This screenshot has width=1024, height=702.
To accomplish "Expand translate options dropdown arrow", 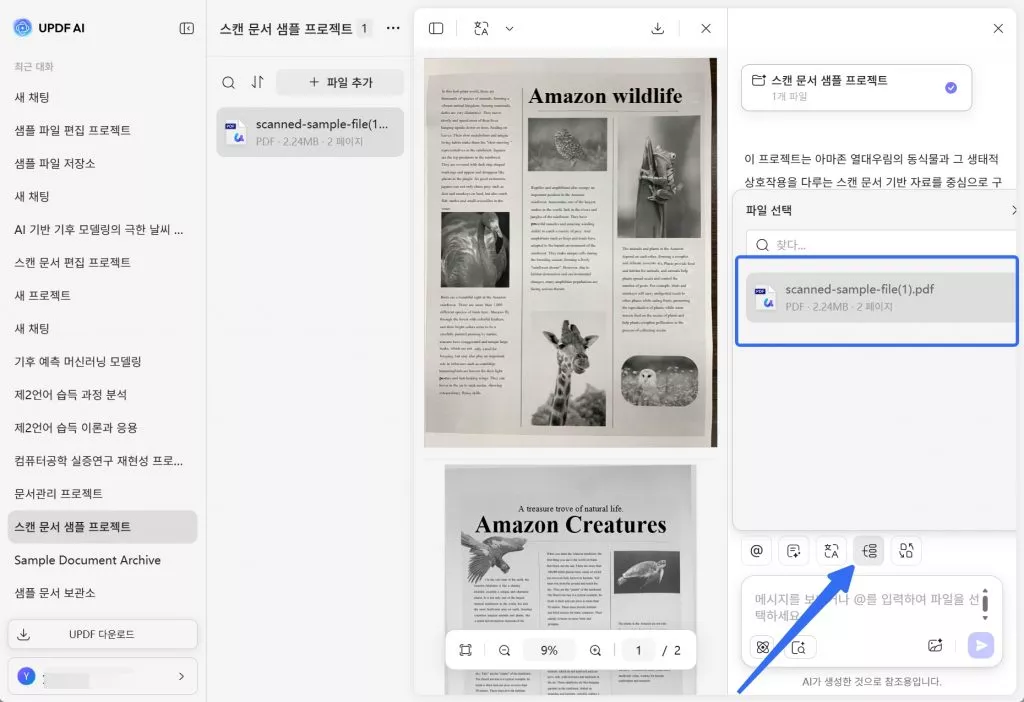I will pyautogui.click(x=509, y=28).
